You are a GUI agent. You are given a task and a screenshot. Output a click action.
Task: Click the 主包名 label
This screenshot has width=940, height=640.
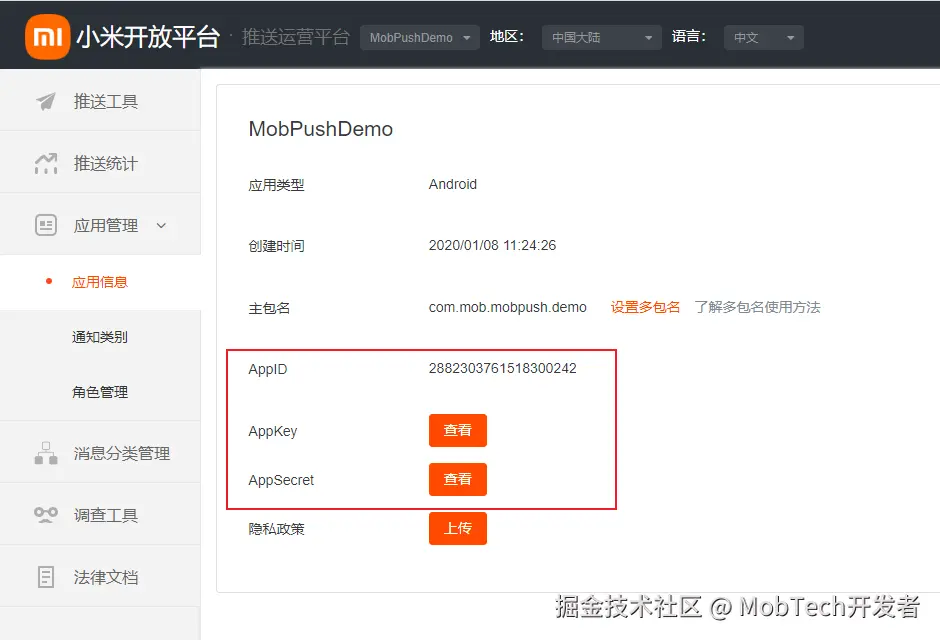269,308
